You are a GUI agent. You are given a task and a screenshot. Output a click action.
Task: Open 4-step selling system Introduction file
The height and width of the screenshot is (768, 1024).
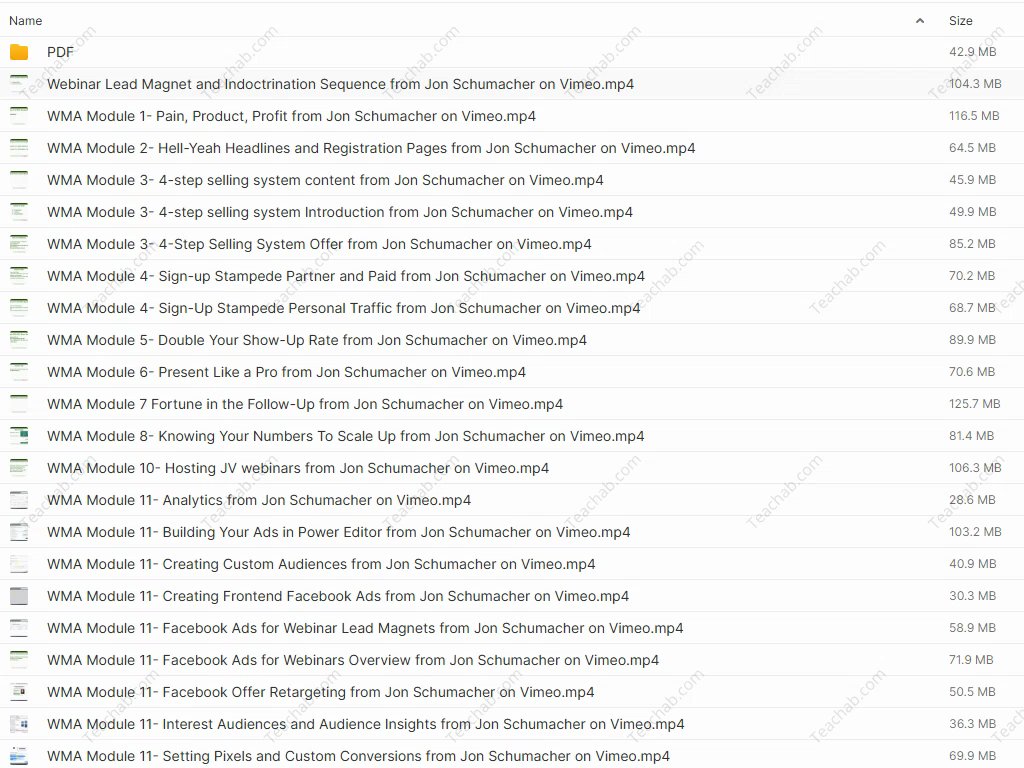339,212
